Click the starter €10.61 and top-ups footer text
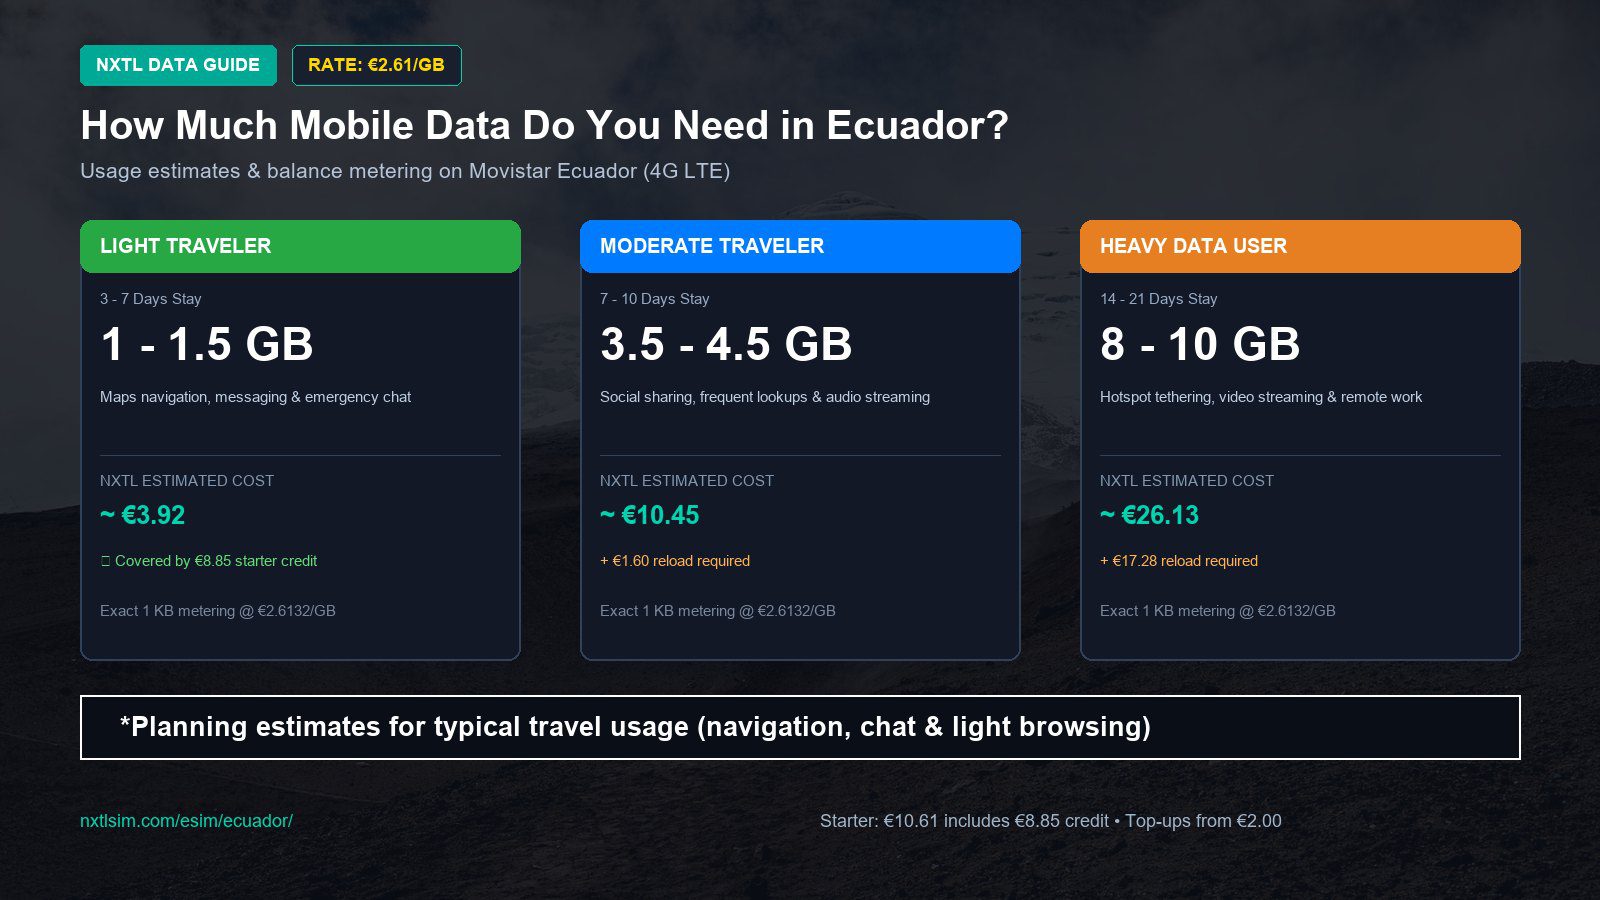Viewport: 1600px width, 900px height. click(1051, 821)
